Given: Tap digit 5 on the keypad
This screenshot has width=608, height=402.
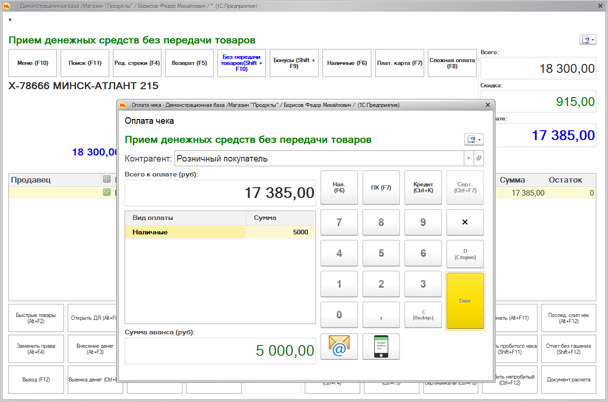Looking at the screenshot, I should tap(381, 254).
